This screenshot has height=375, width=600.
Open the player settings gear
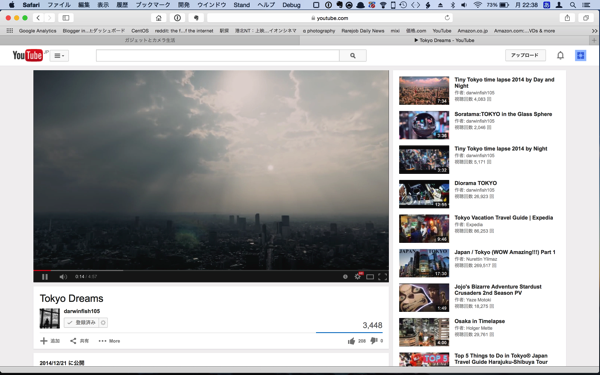point(357,276)
